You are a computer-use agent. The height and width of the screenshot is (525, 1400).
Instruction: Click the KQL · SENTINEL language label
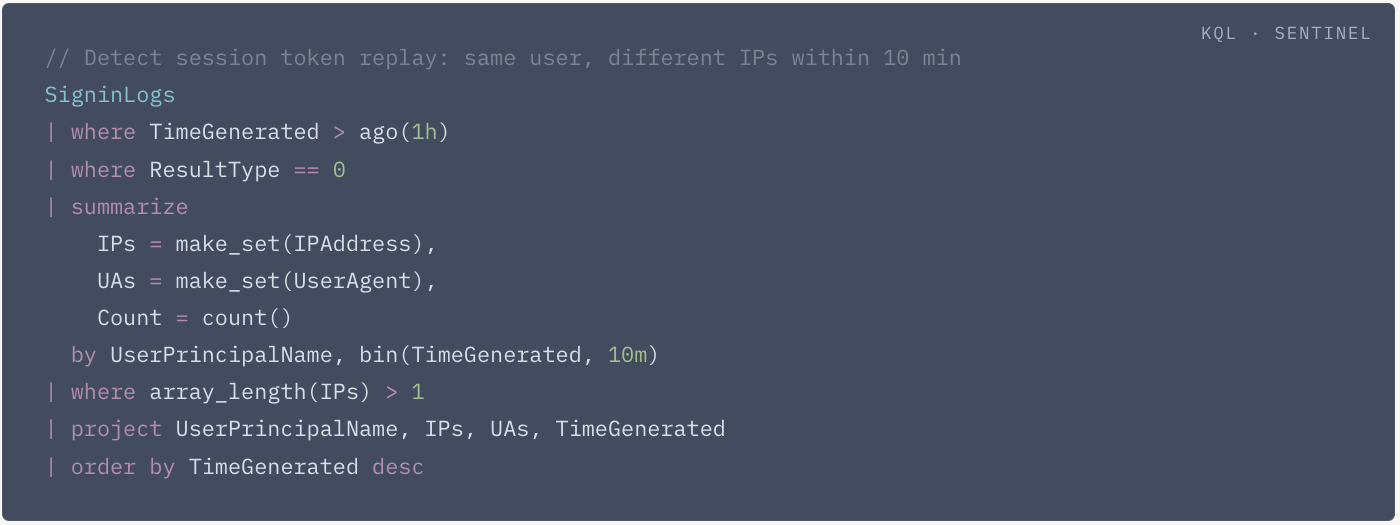point(1285,34)
